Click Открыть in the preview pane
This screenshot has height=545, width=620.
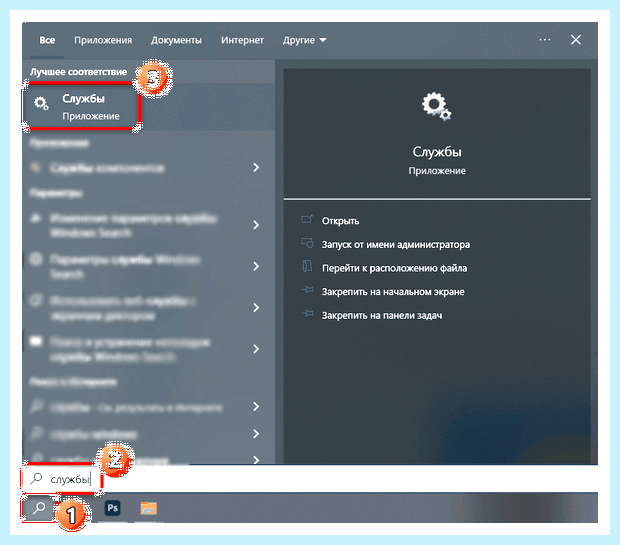(x=340, y=221)
